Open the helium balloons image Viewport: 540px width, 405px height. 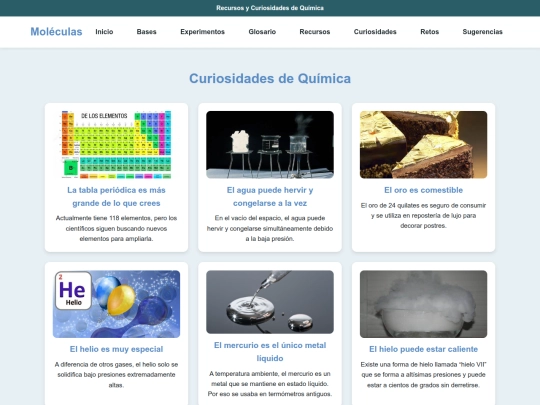pyautogui.click(x=116, y=304)
